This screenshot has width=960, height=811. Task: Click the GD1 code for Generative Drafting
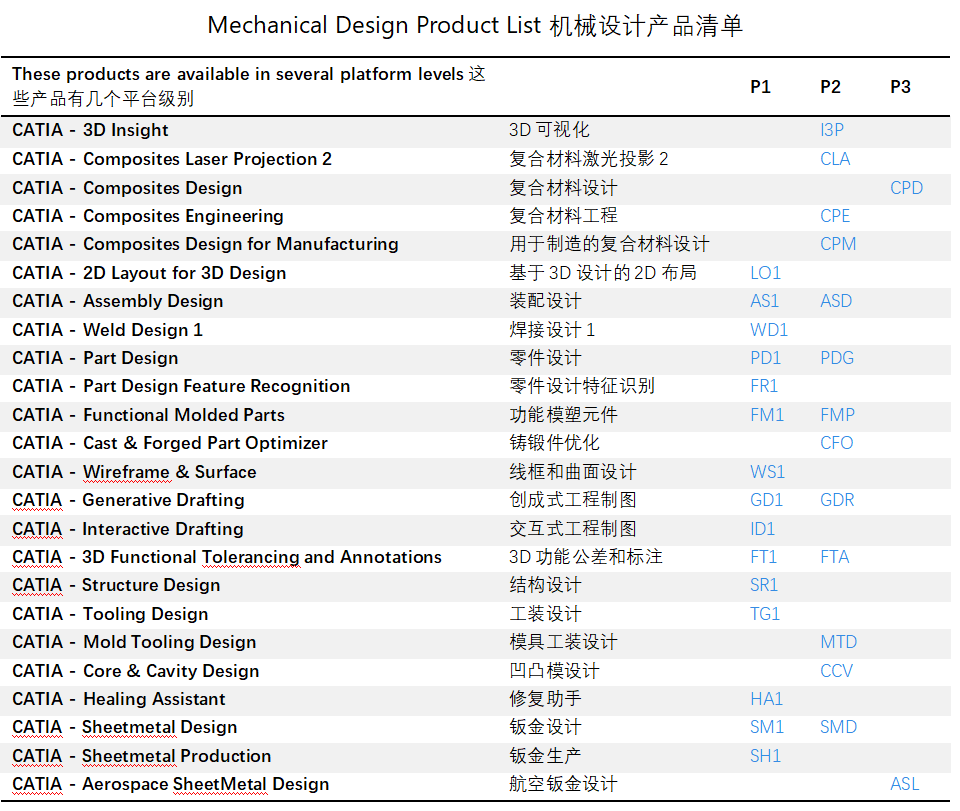[x=767, y=500]
